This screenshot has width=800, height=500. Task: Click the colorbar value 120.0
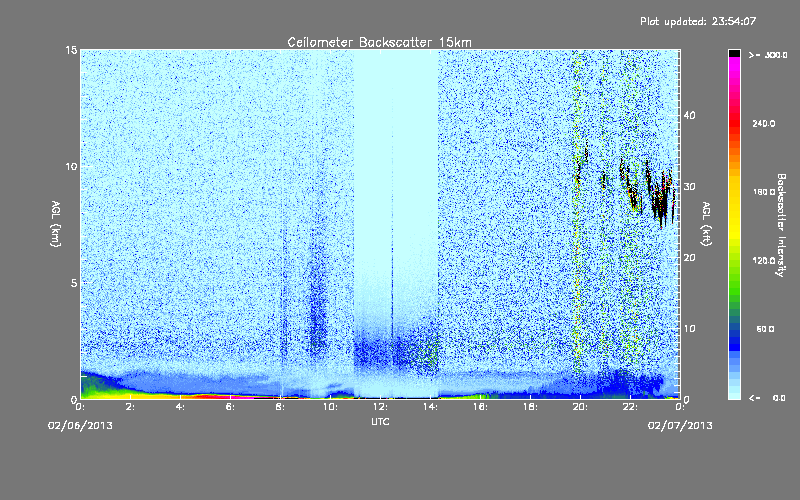coord(764,261)
